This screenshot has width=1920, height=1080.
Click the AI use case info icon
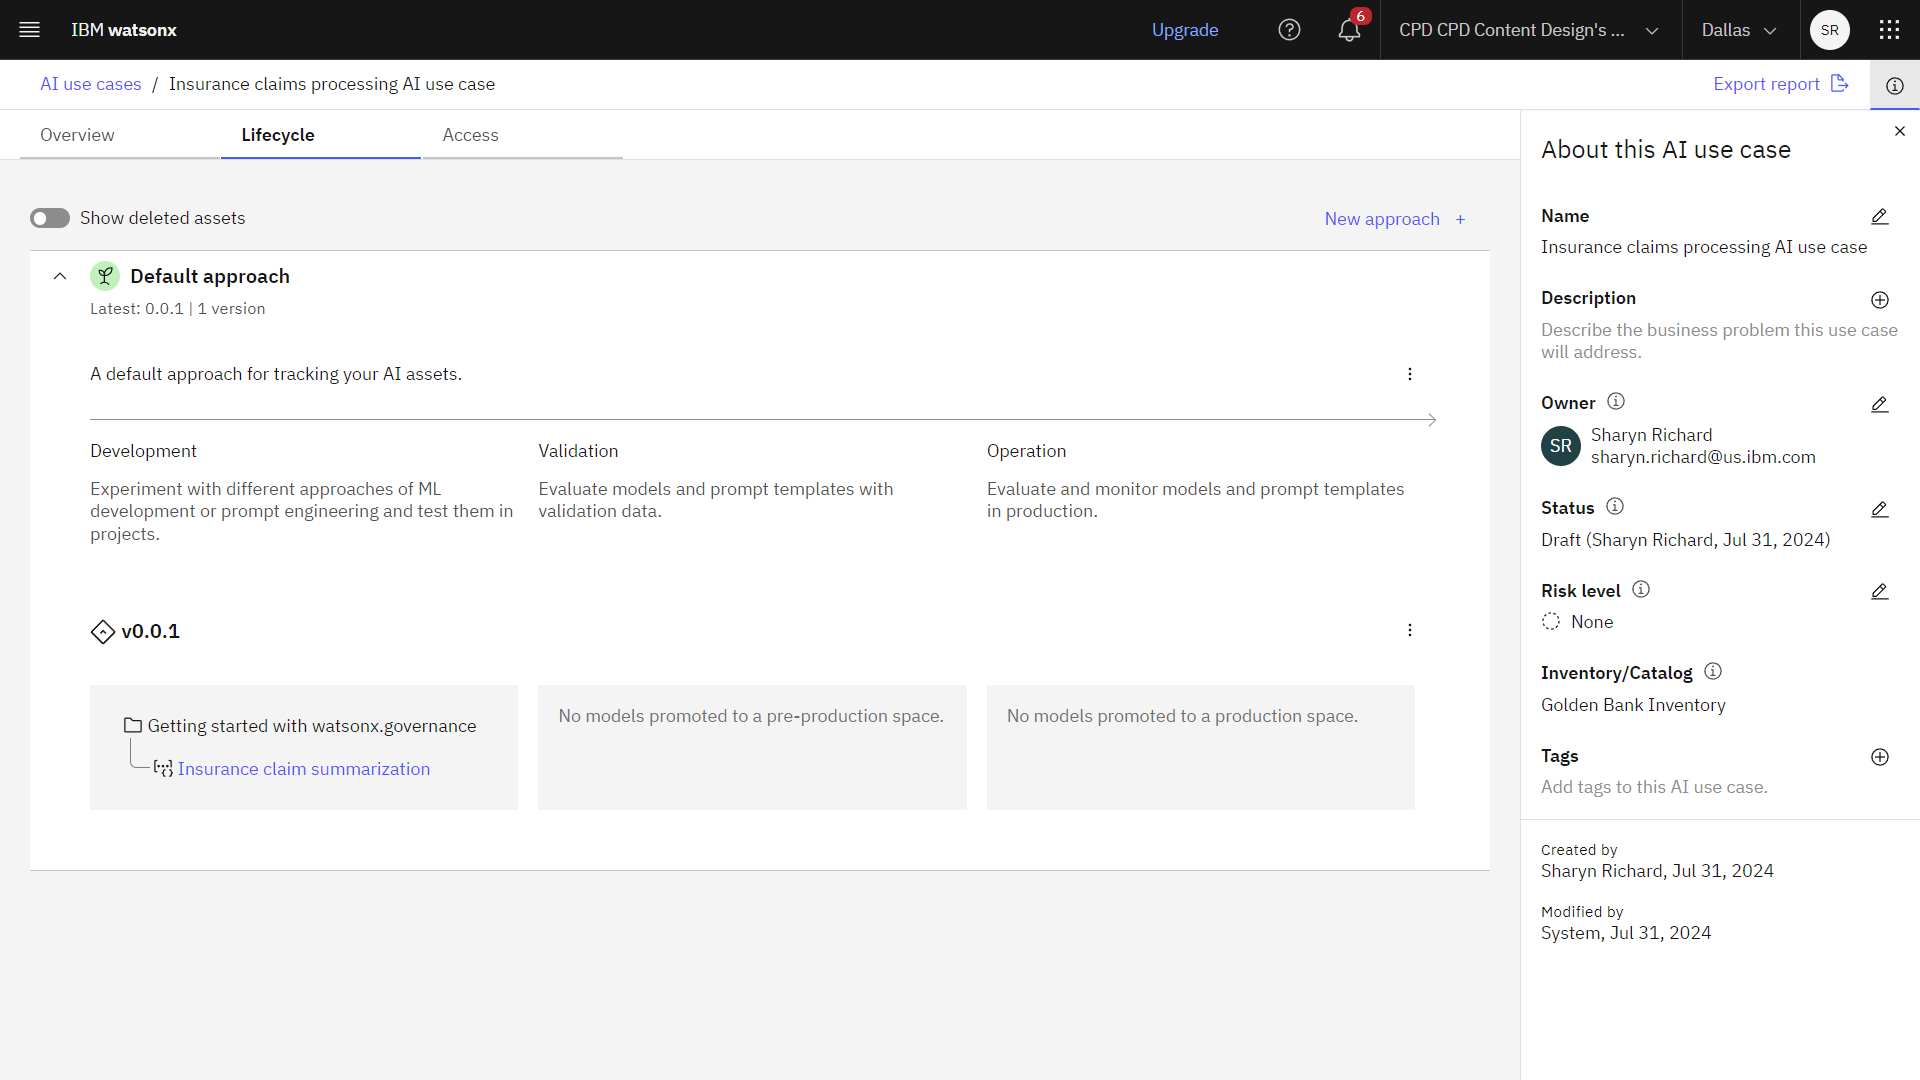click(1895, 84)
